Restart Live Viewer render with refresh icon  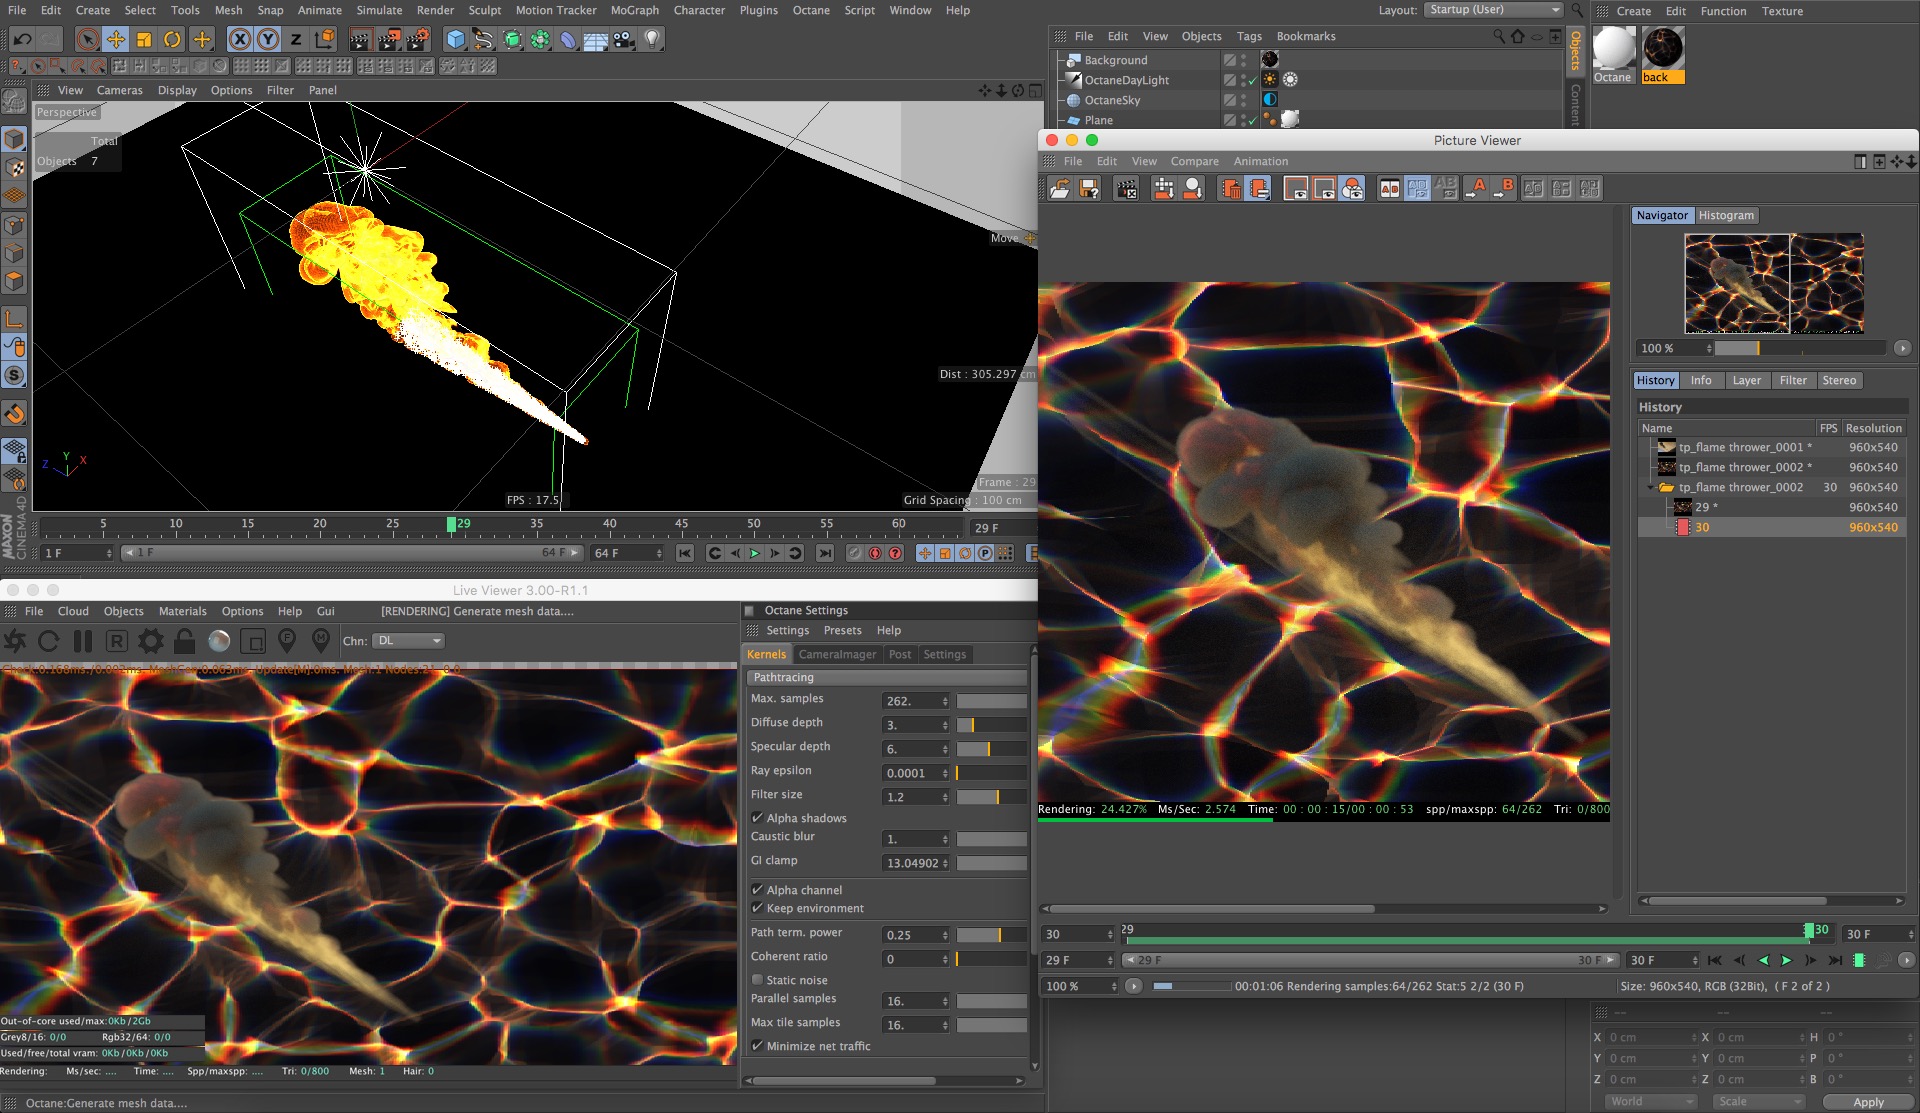click(x=49, y=641)
